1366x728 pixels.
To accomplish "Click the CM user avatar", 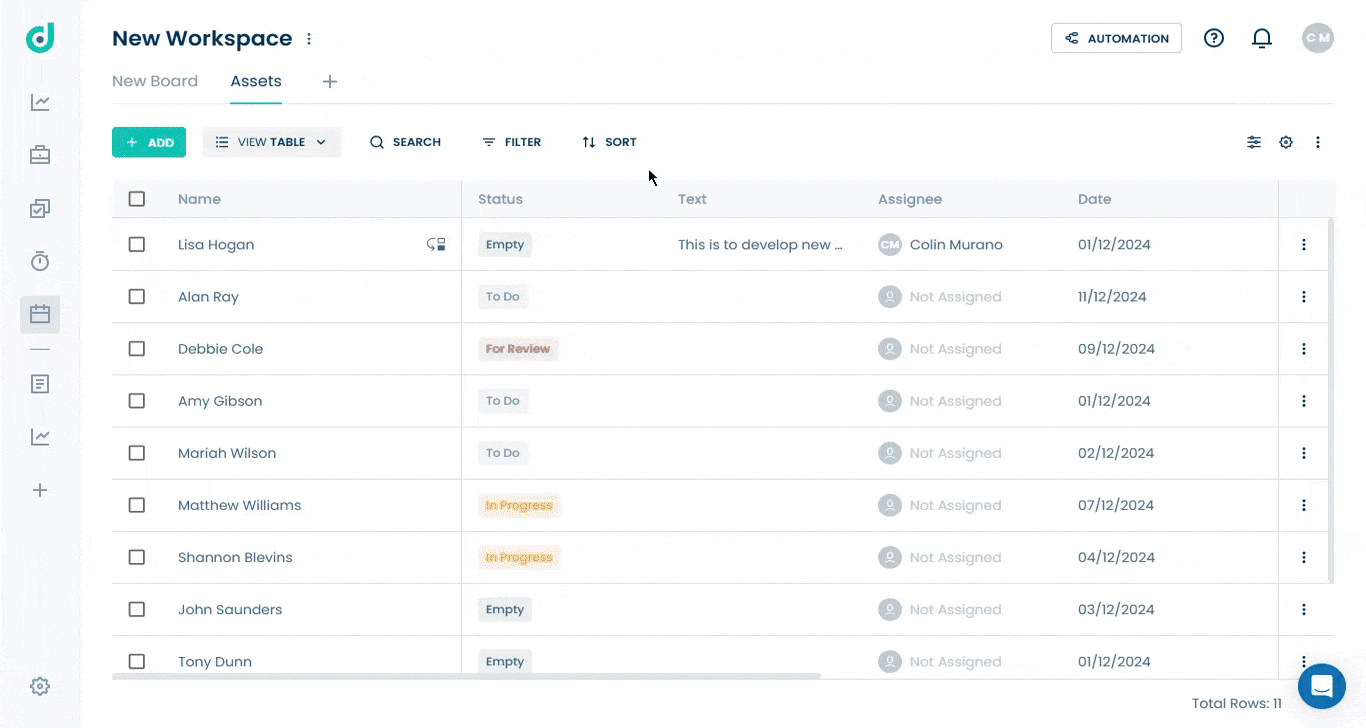I will click(1318, 38).
